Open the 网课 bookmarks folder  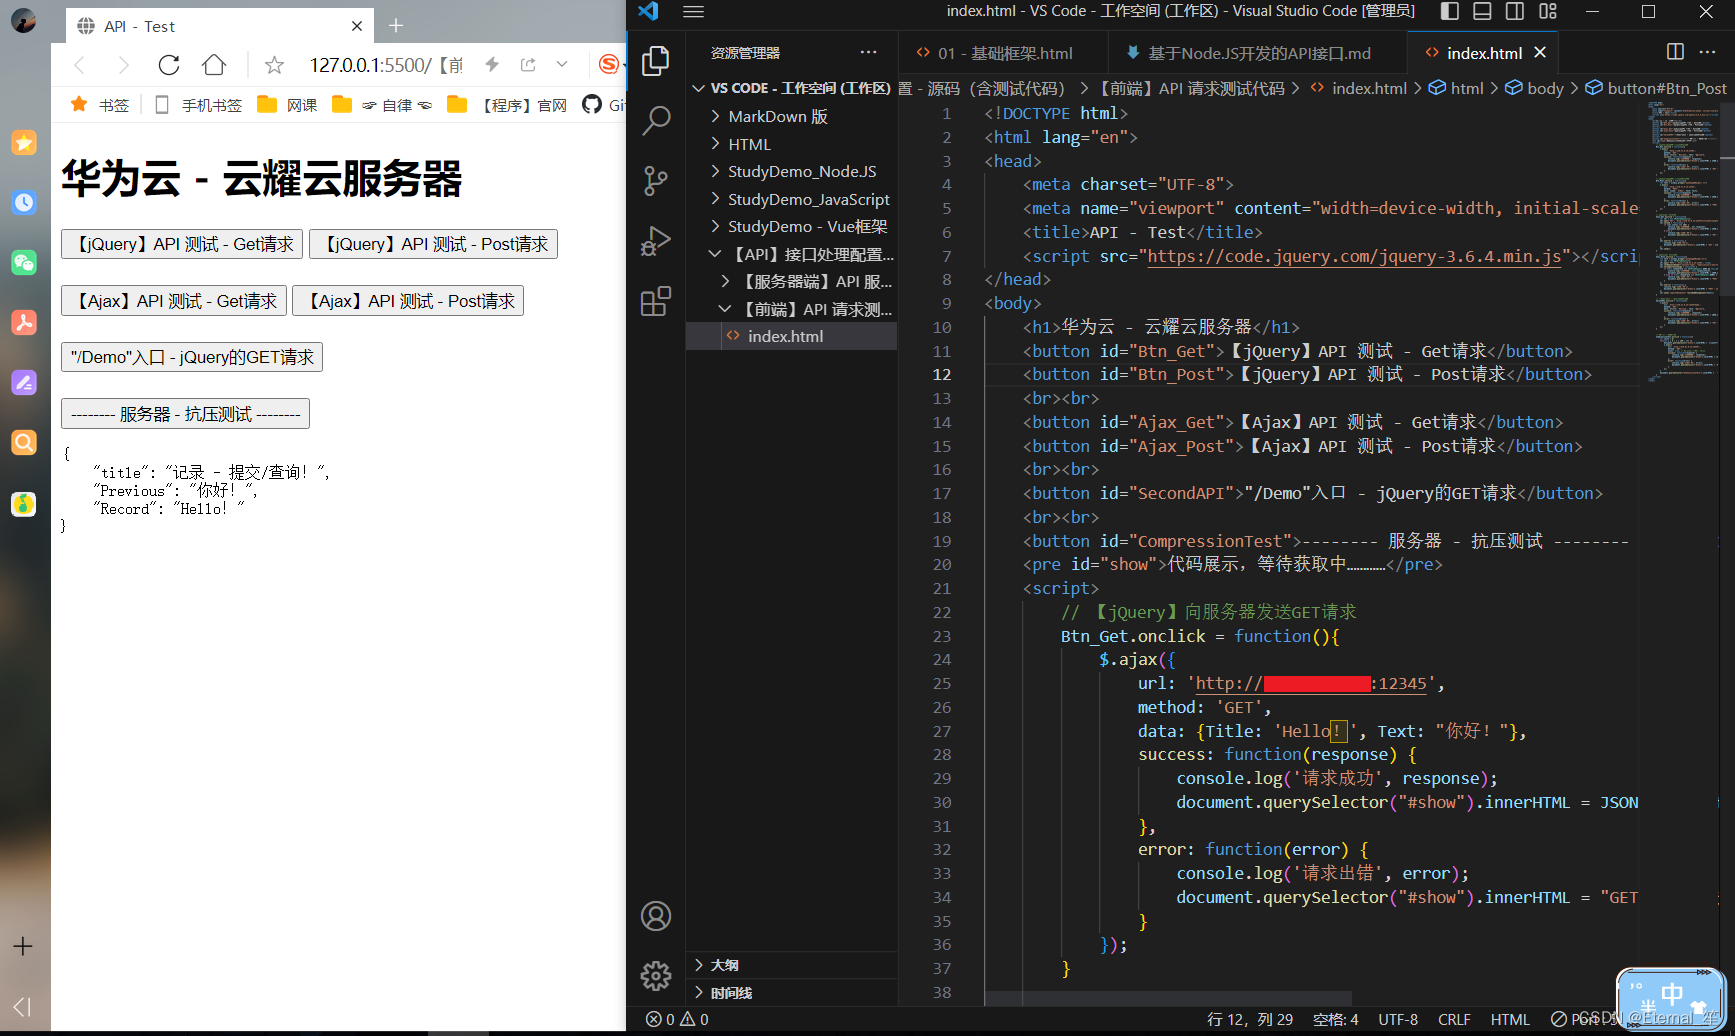pos(288,105)
